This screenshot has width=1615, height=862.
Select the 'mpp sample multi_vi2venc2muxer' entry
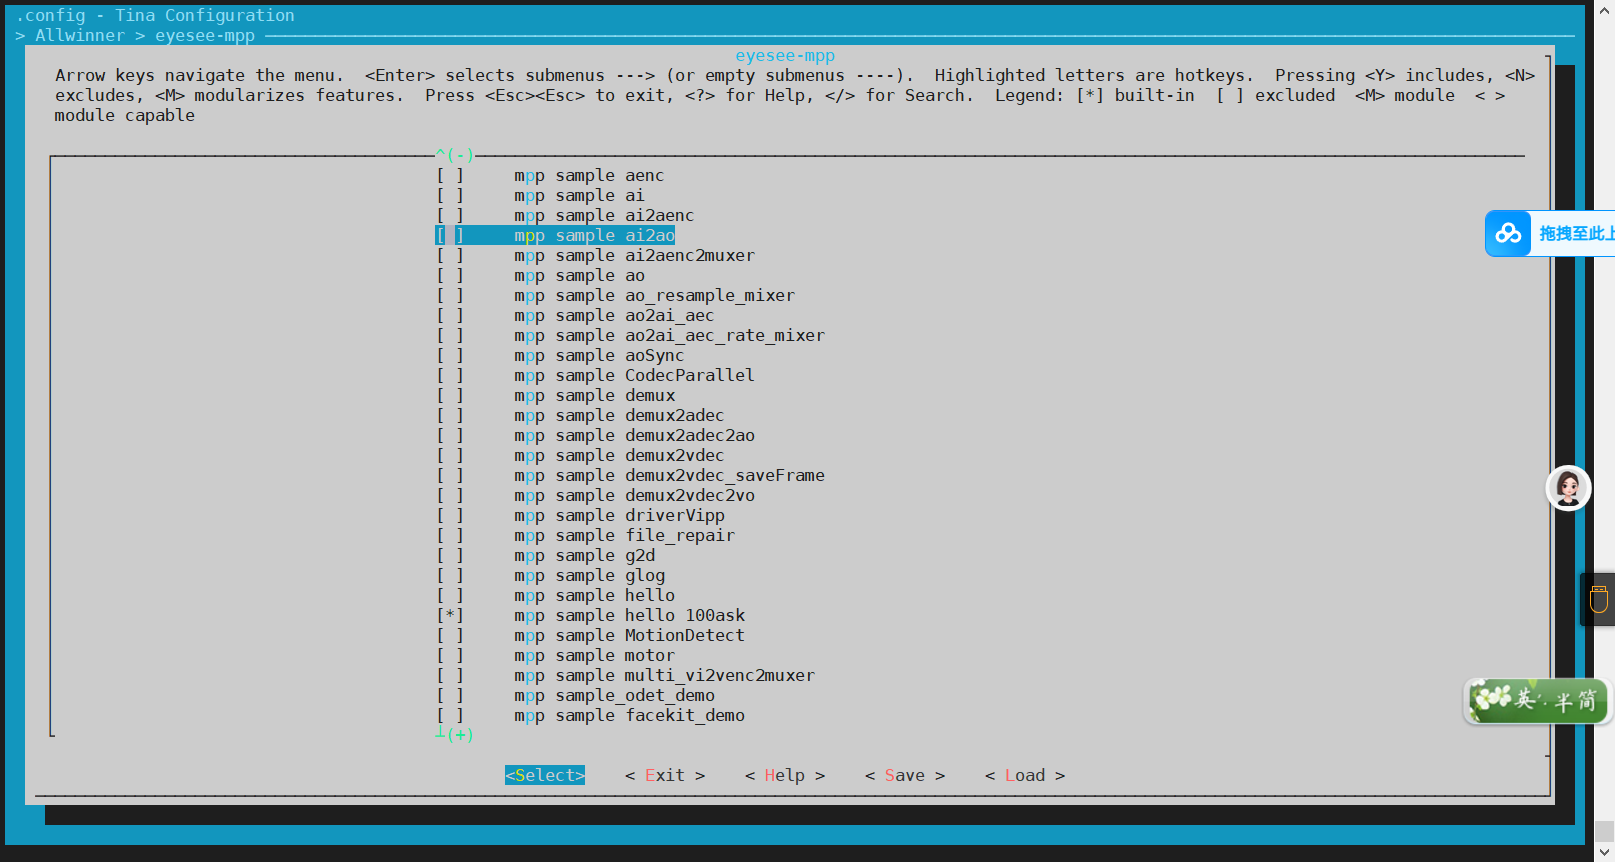pyautogui.click(x=665, y=676)
